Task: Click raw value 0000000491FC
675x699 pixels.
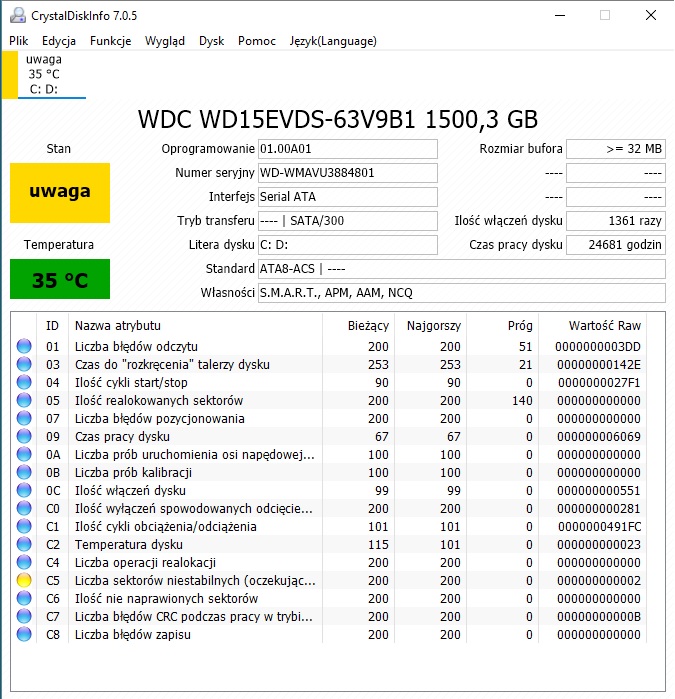Action: click(599, 526)
